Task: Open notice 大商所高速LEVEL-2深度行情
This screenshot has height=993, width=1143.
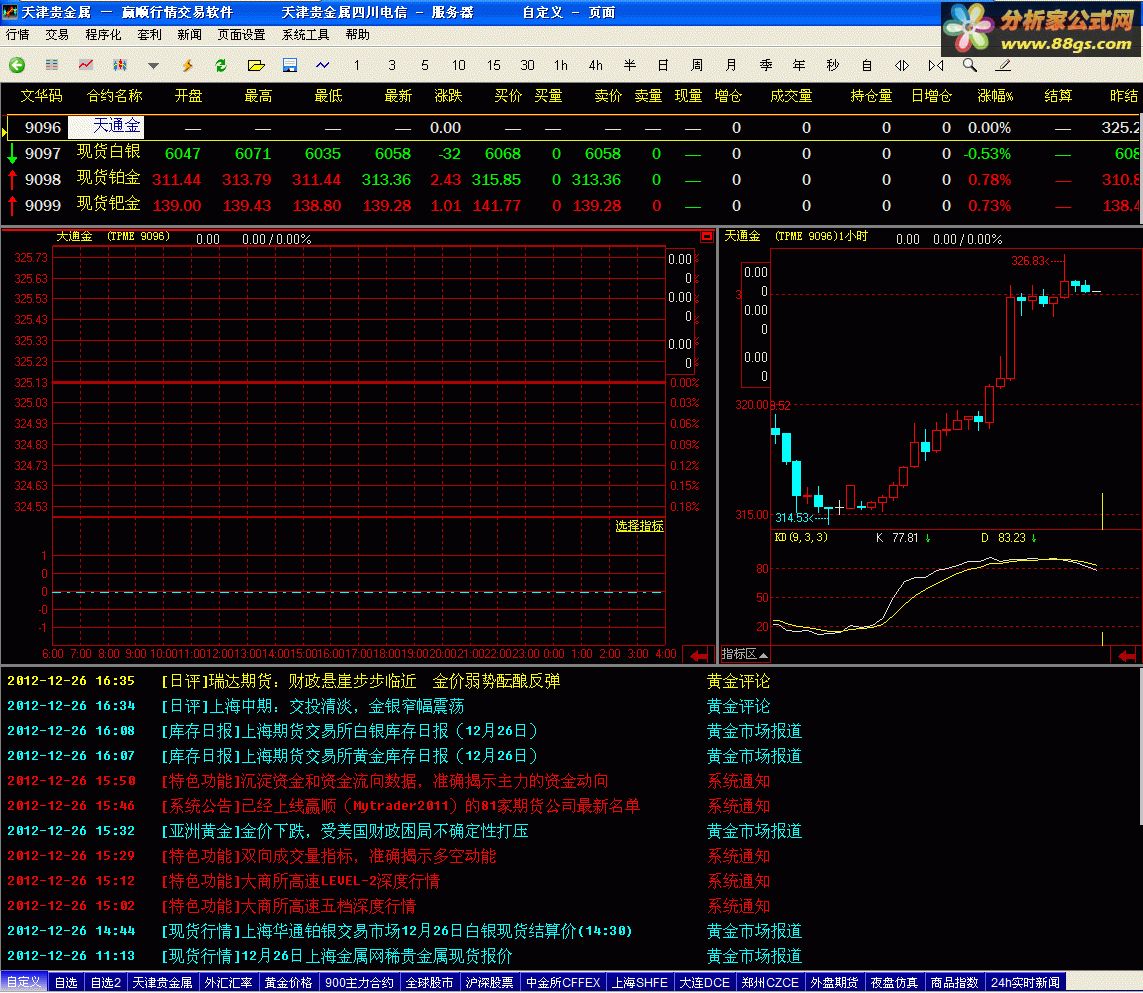Action: coord(300,881)
